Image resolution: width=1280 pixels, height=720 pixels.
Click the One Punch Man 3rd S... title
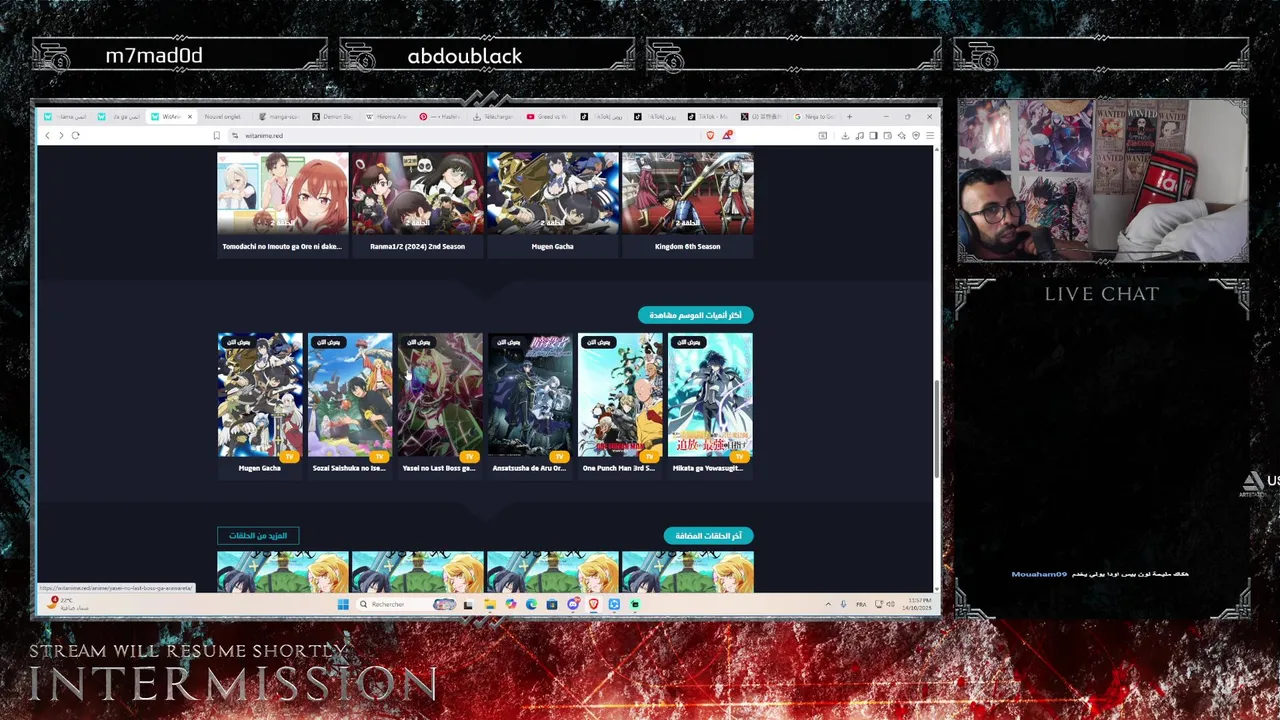click(619, 468)
